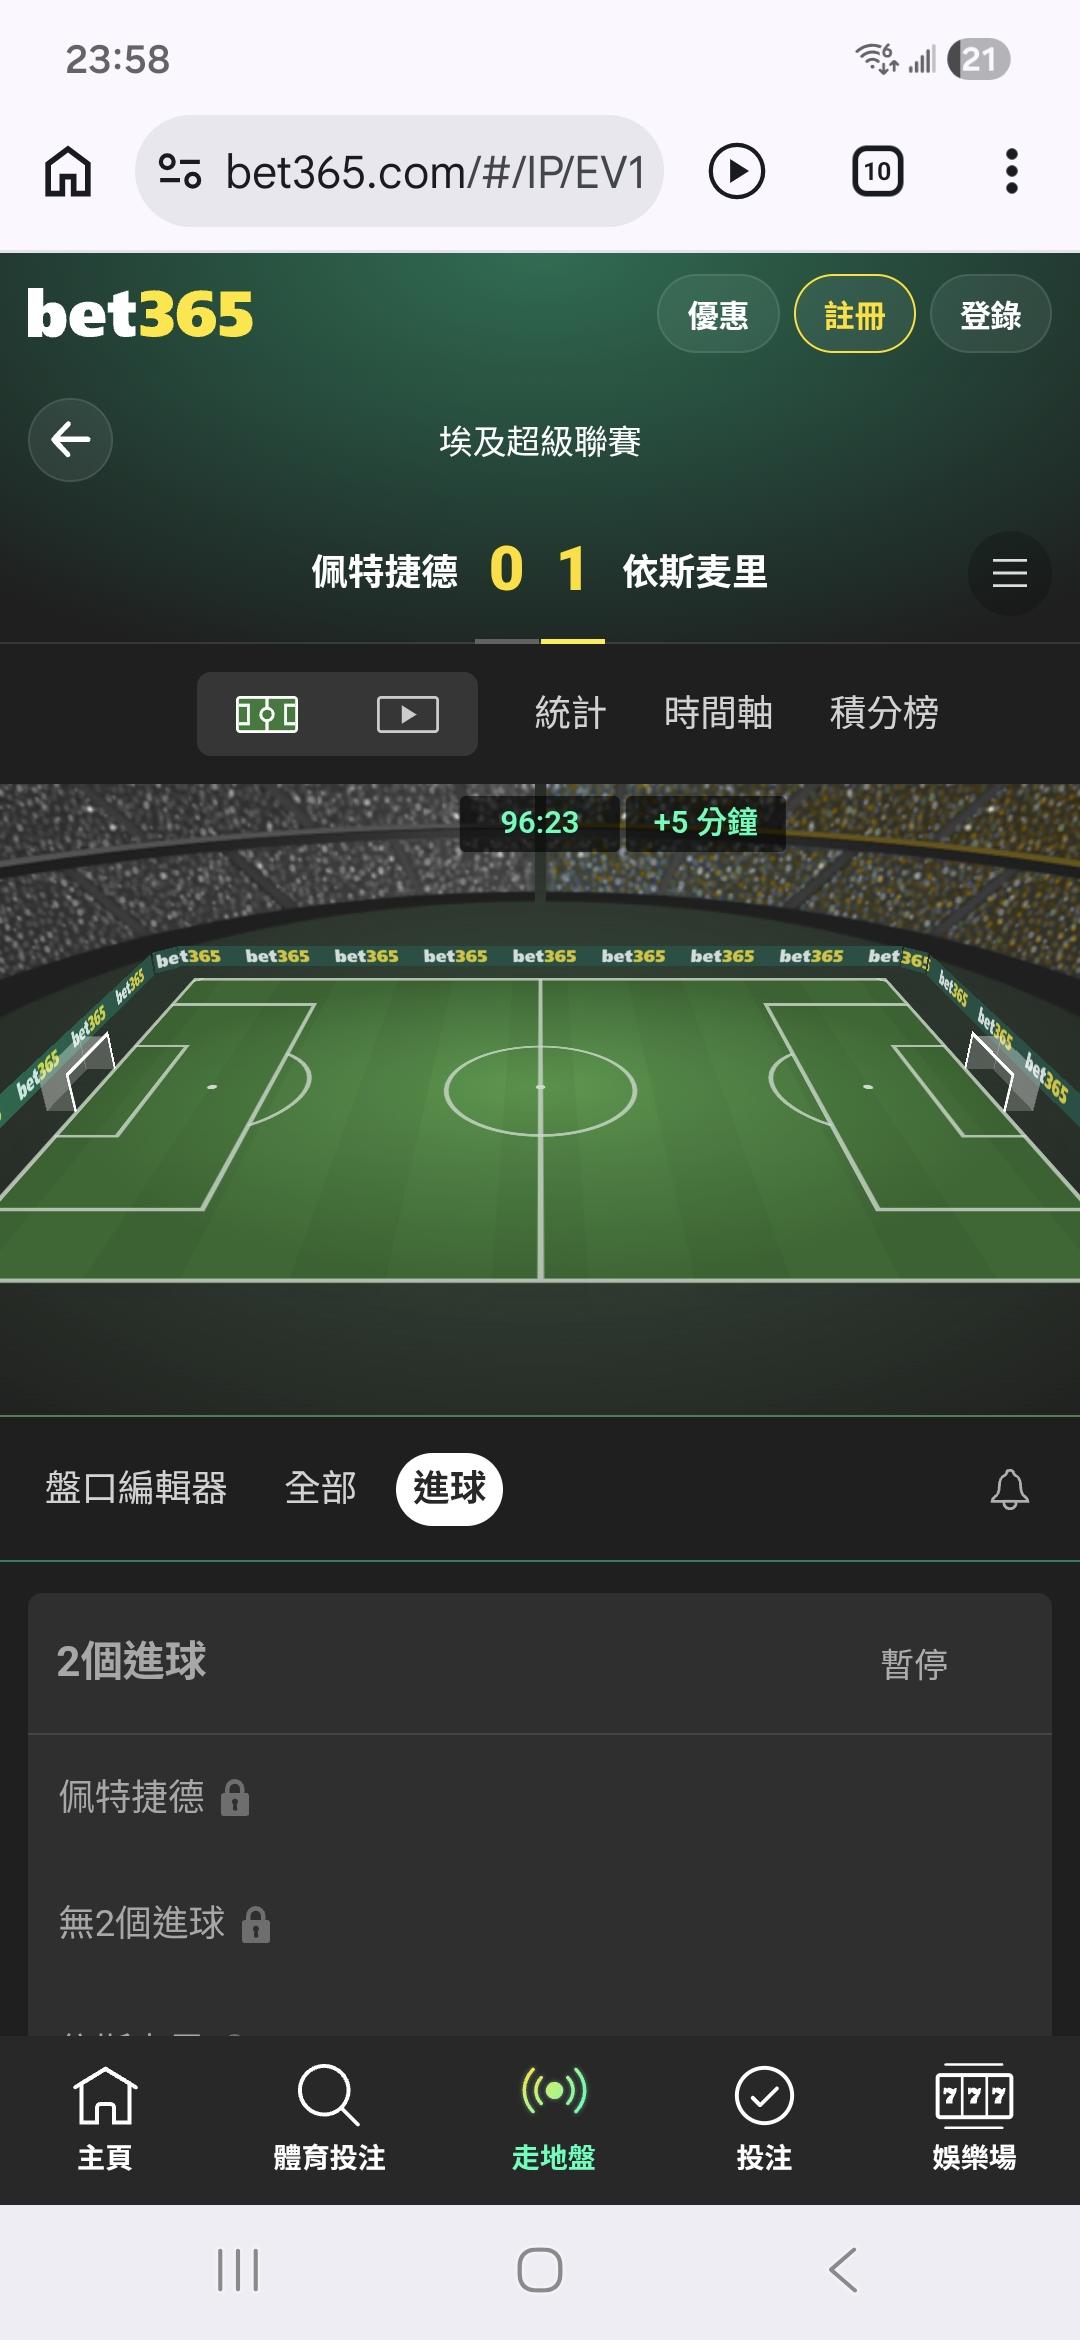Open the match menu hamburger icon
This screenshot has width=1080, height=2340.
pyautogui.click(x=1009, y=573)
